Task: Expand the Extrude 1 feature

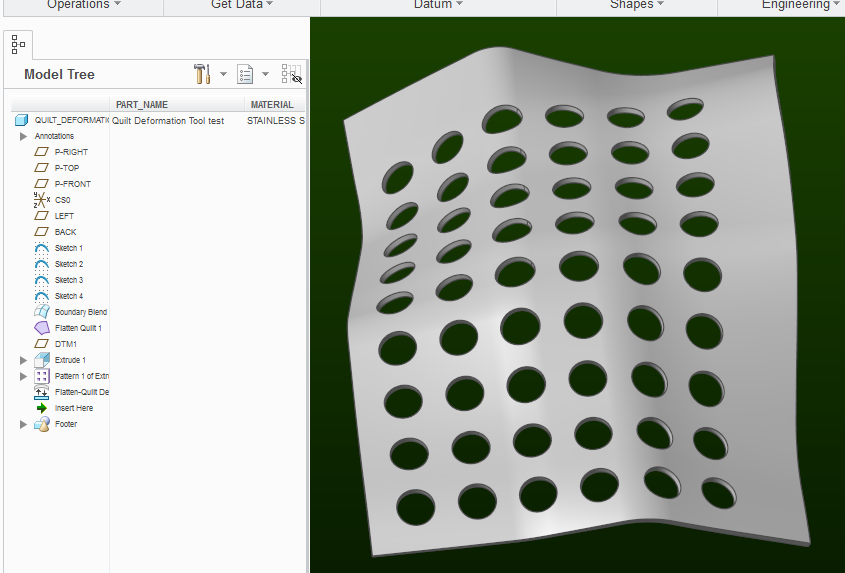Action: click(x=23, y=360)
